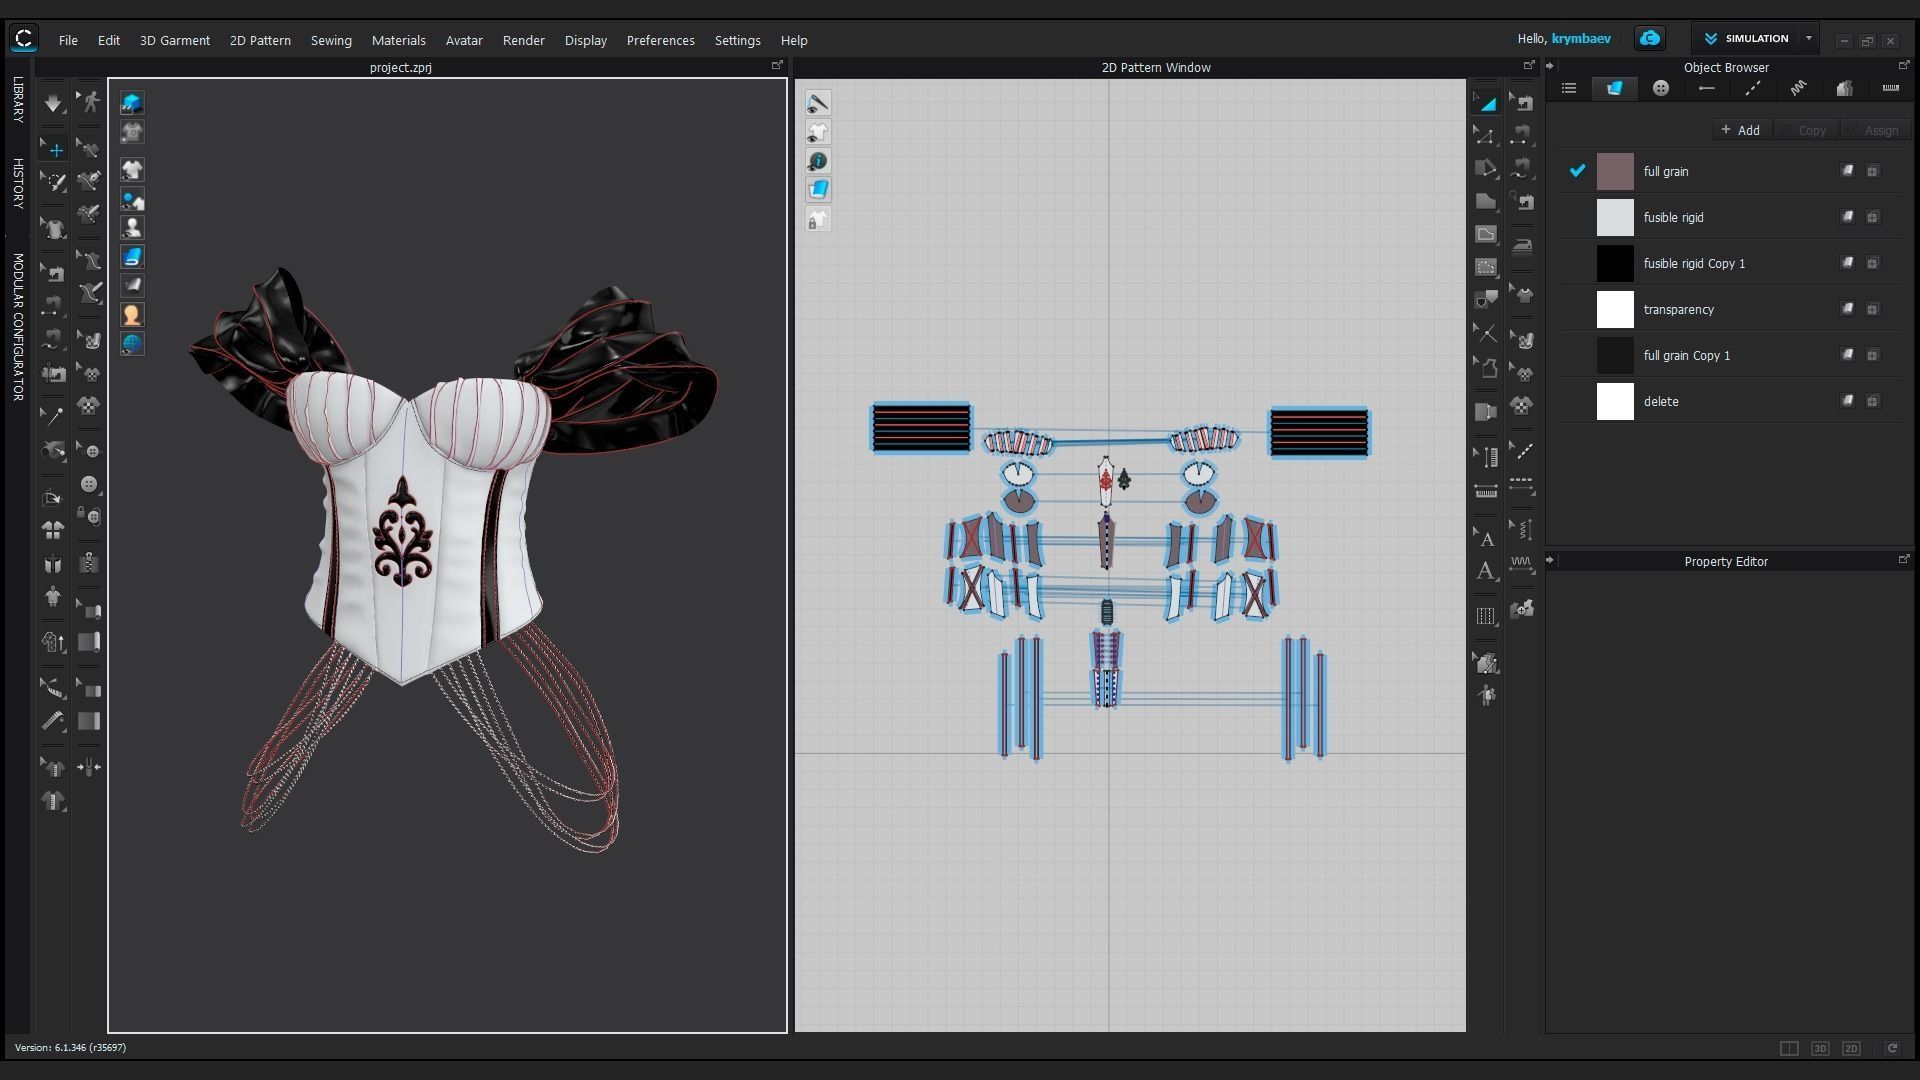Open the Sewing menu
This screenshot has width=1920, height=1080.
(x=331, y=40)
